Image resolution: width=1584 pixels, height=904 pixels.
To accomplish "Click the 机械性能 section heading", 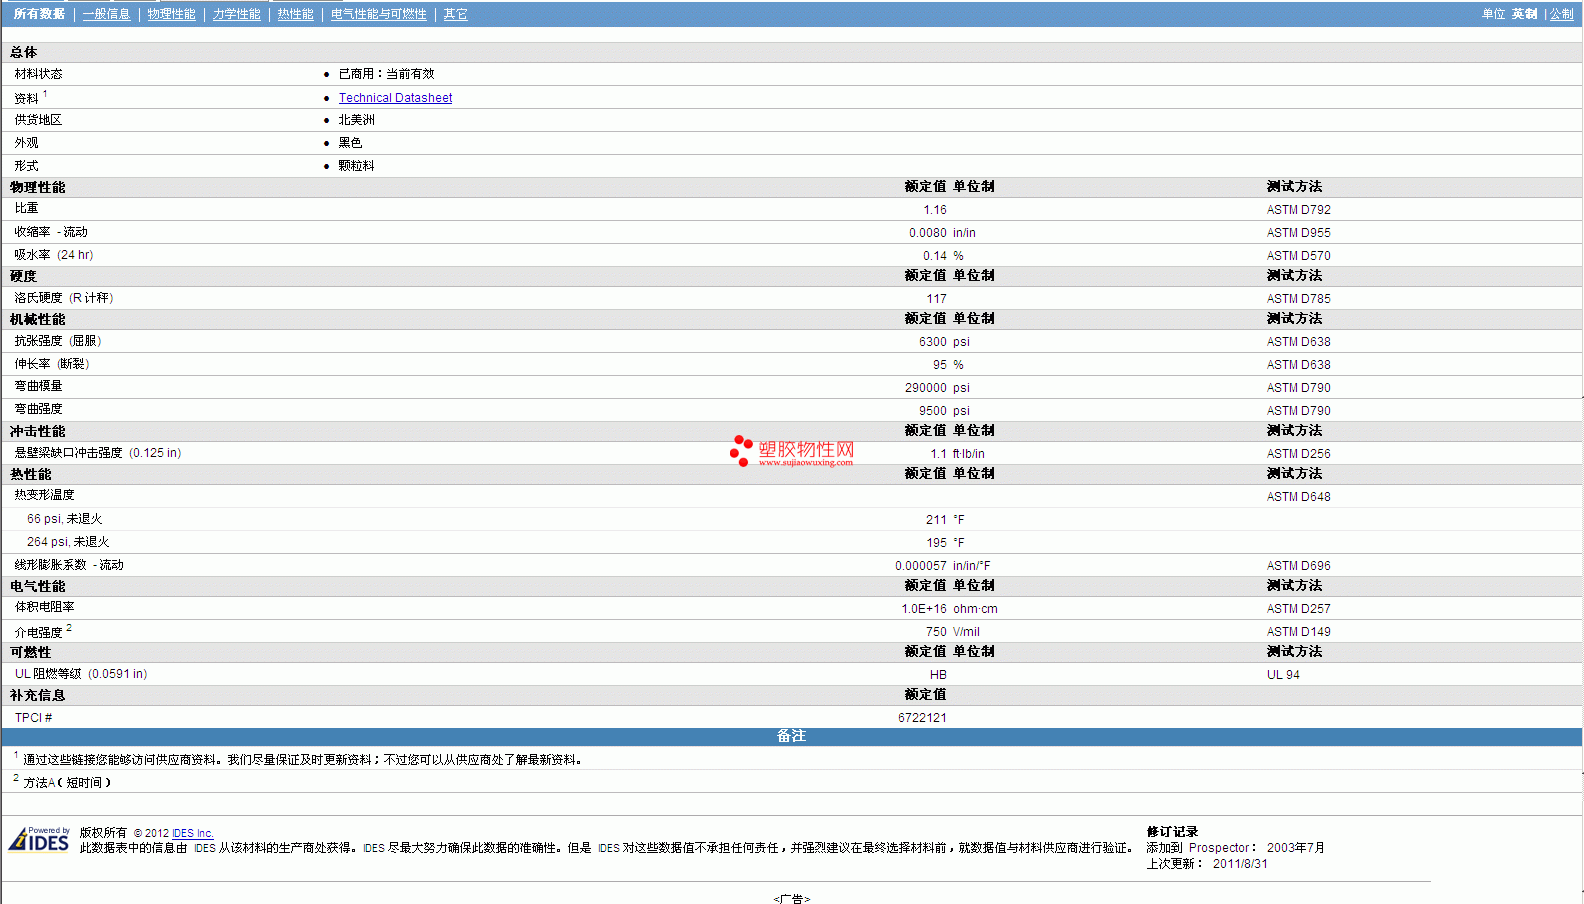I will click(37, 319).
